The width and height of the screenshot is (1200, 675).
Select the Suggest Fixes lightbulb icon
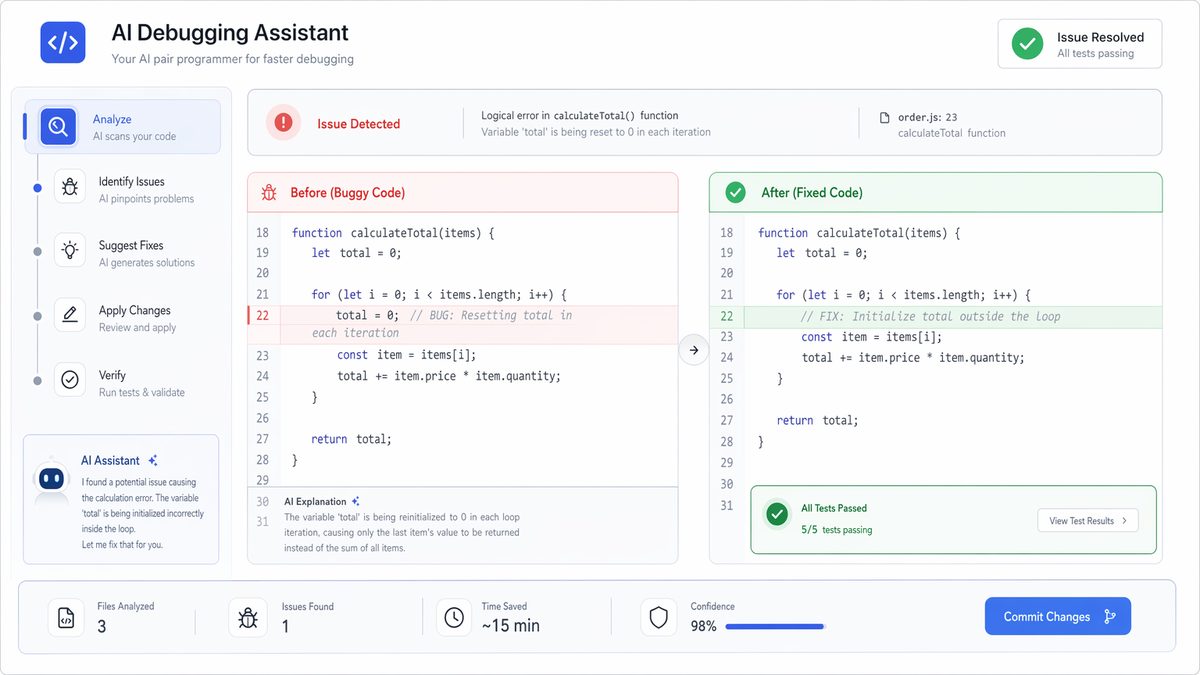[x=69, y=251]
